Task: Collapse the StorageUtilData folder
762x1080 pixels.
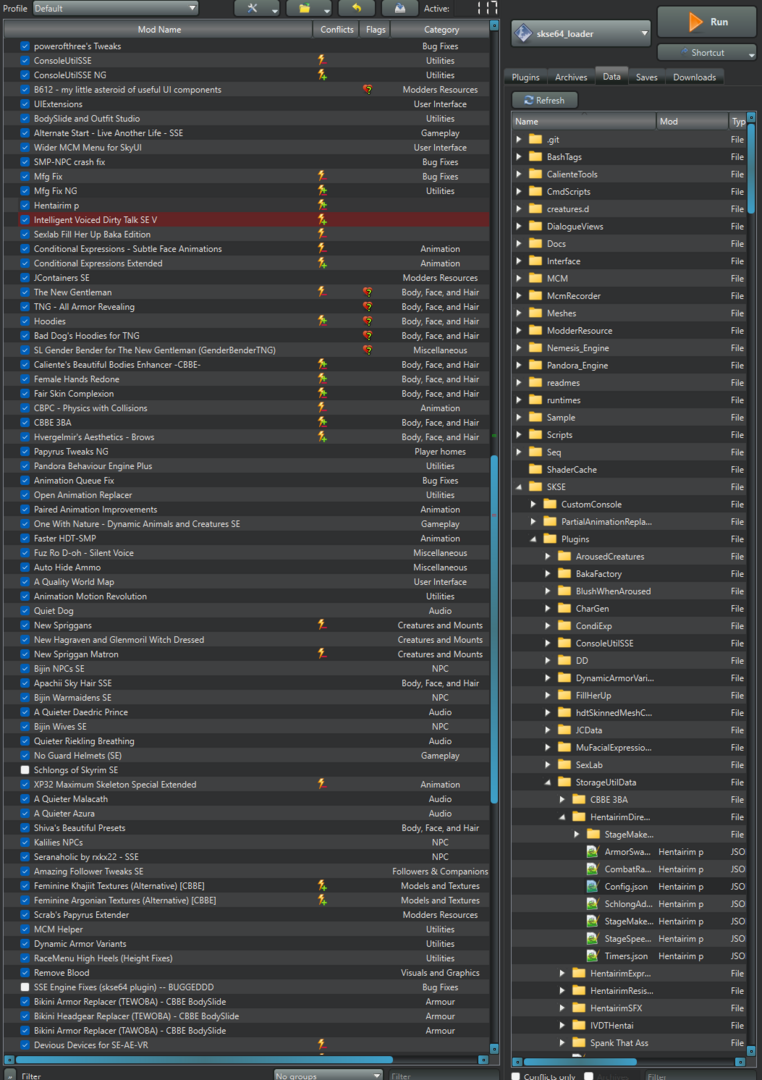Action: point(548,782)
